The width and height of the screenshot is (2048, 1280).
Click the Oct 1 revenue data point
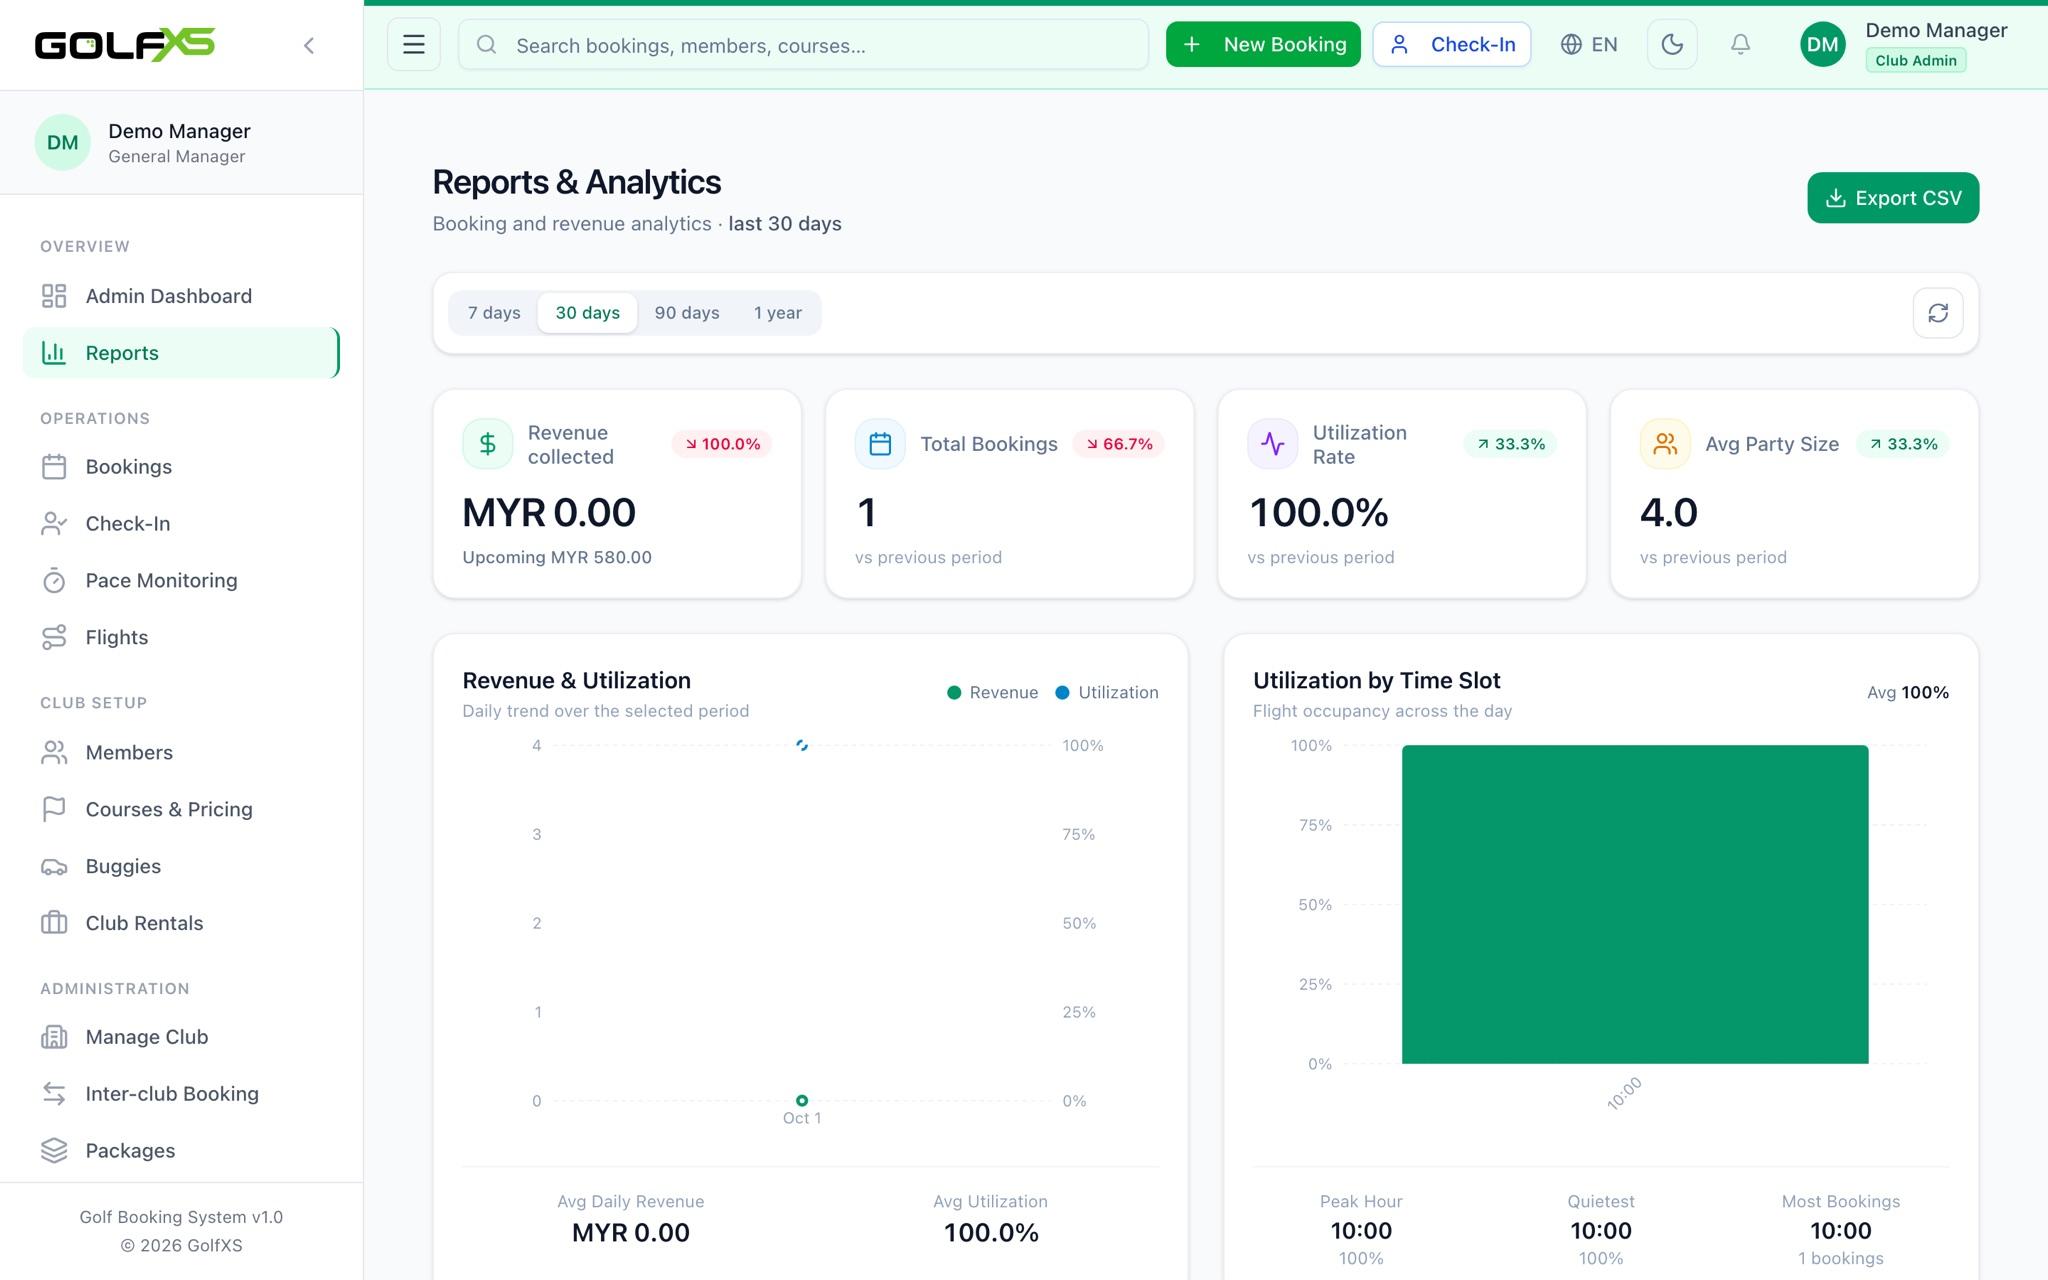coord(802,1101)
